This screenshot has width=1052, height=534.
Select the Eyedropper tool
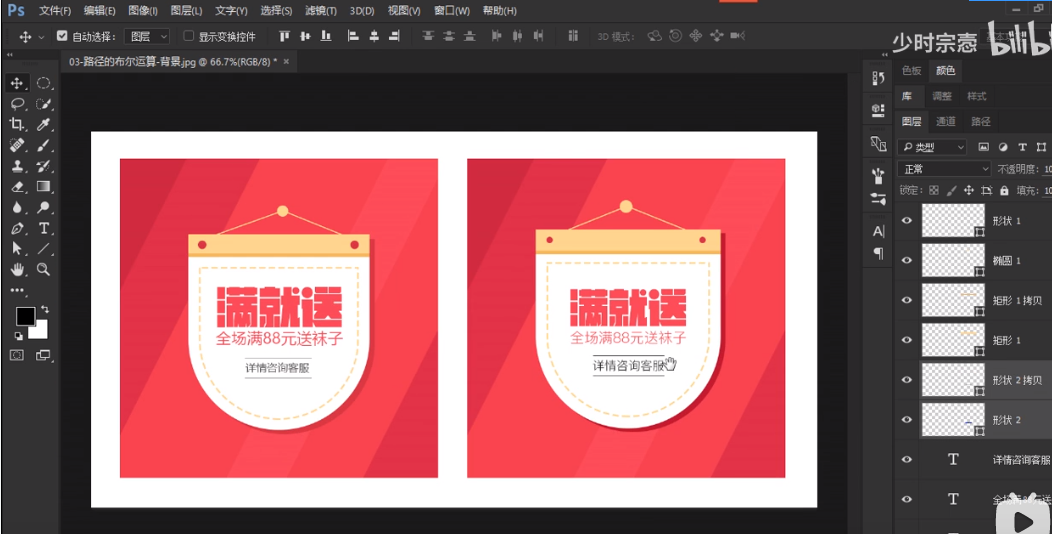pyautogui.click(x=44, y=124)
